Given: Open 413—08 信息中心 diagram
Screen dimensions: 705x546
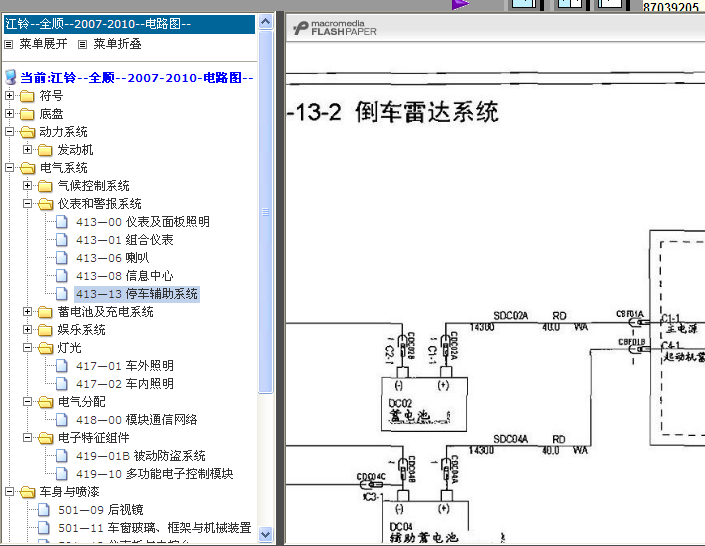Looking at the screenshot, I should point(125,276).
